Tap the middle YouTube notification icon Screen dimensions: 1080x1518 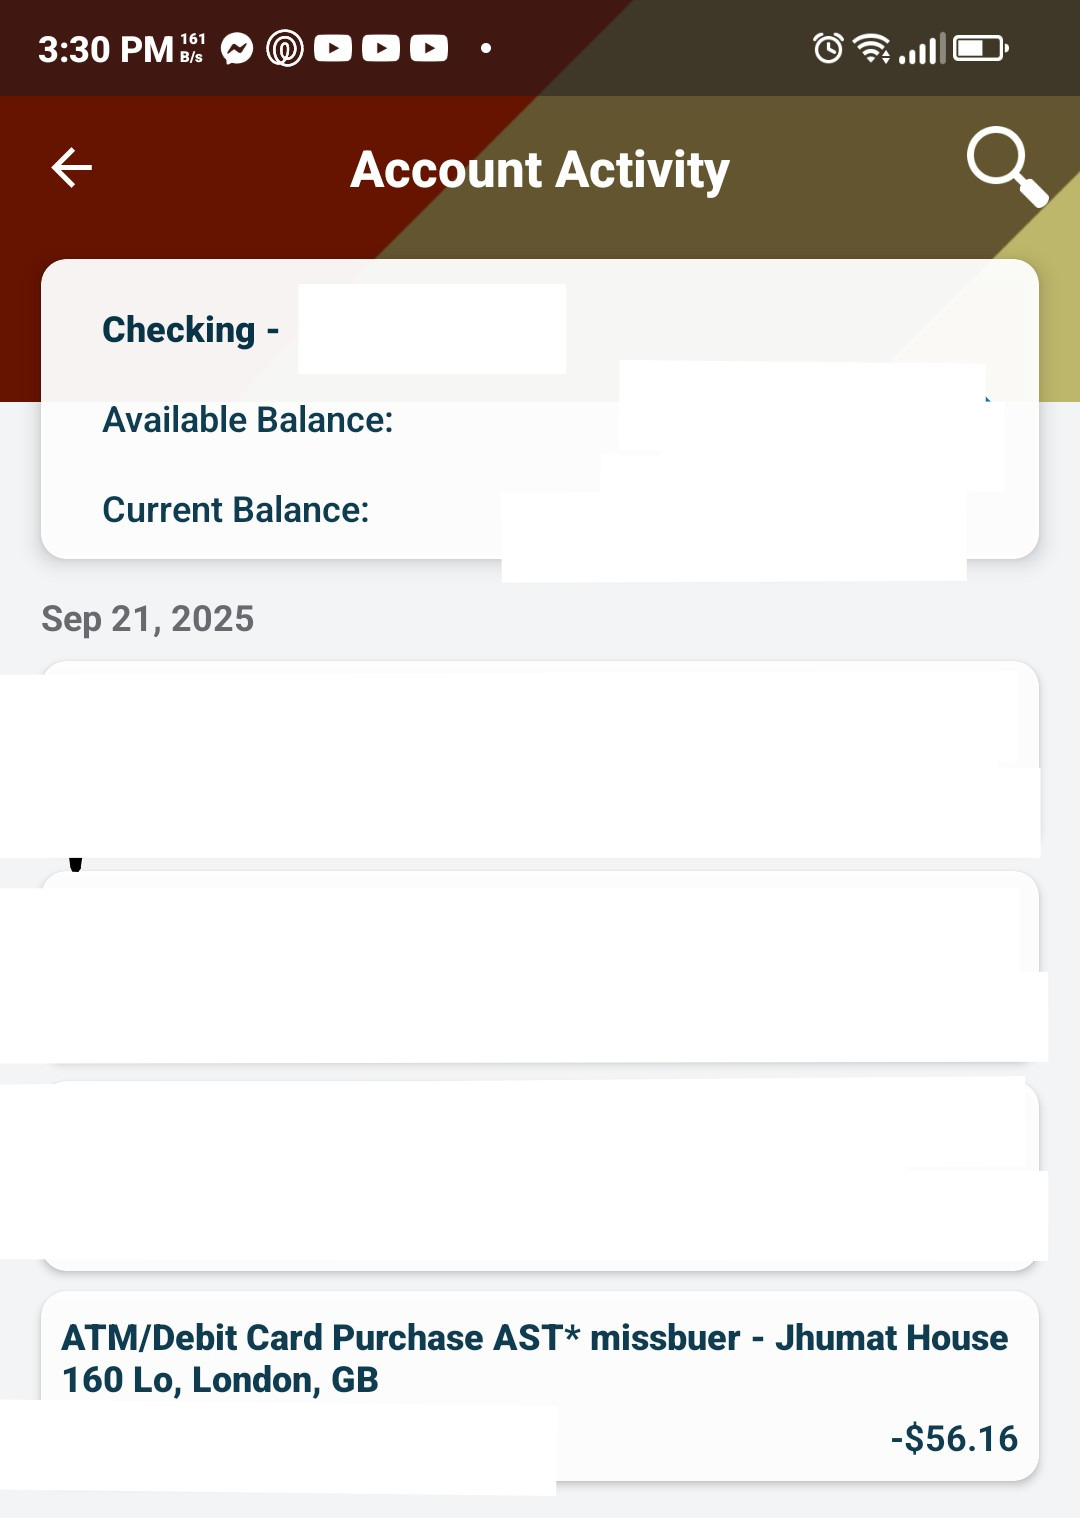[x=381, y=48]
